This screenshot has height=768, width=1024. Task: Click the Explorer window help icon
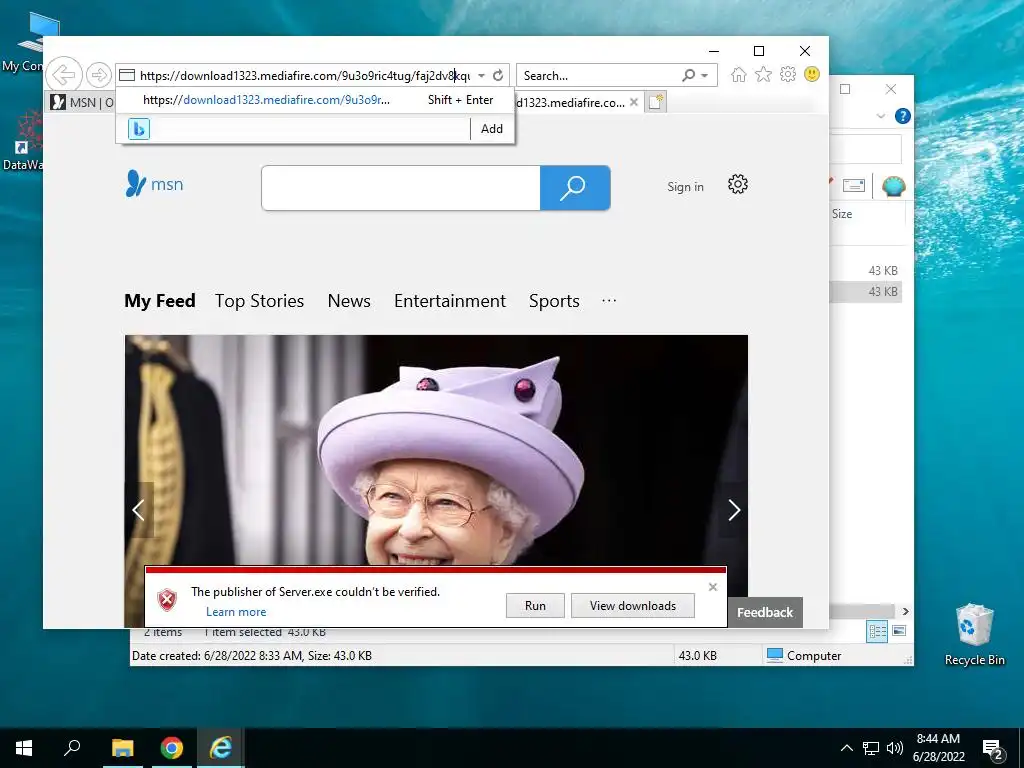coord(903,116)
